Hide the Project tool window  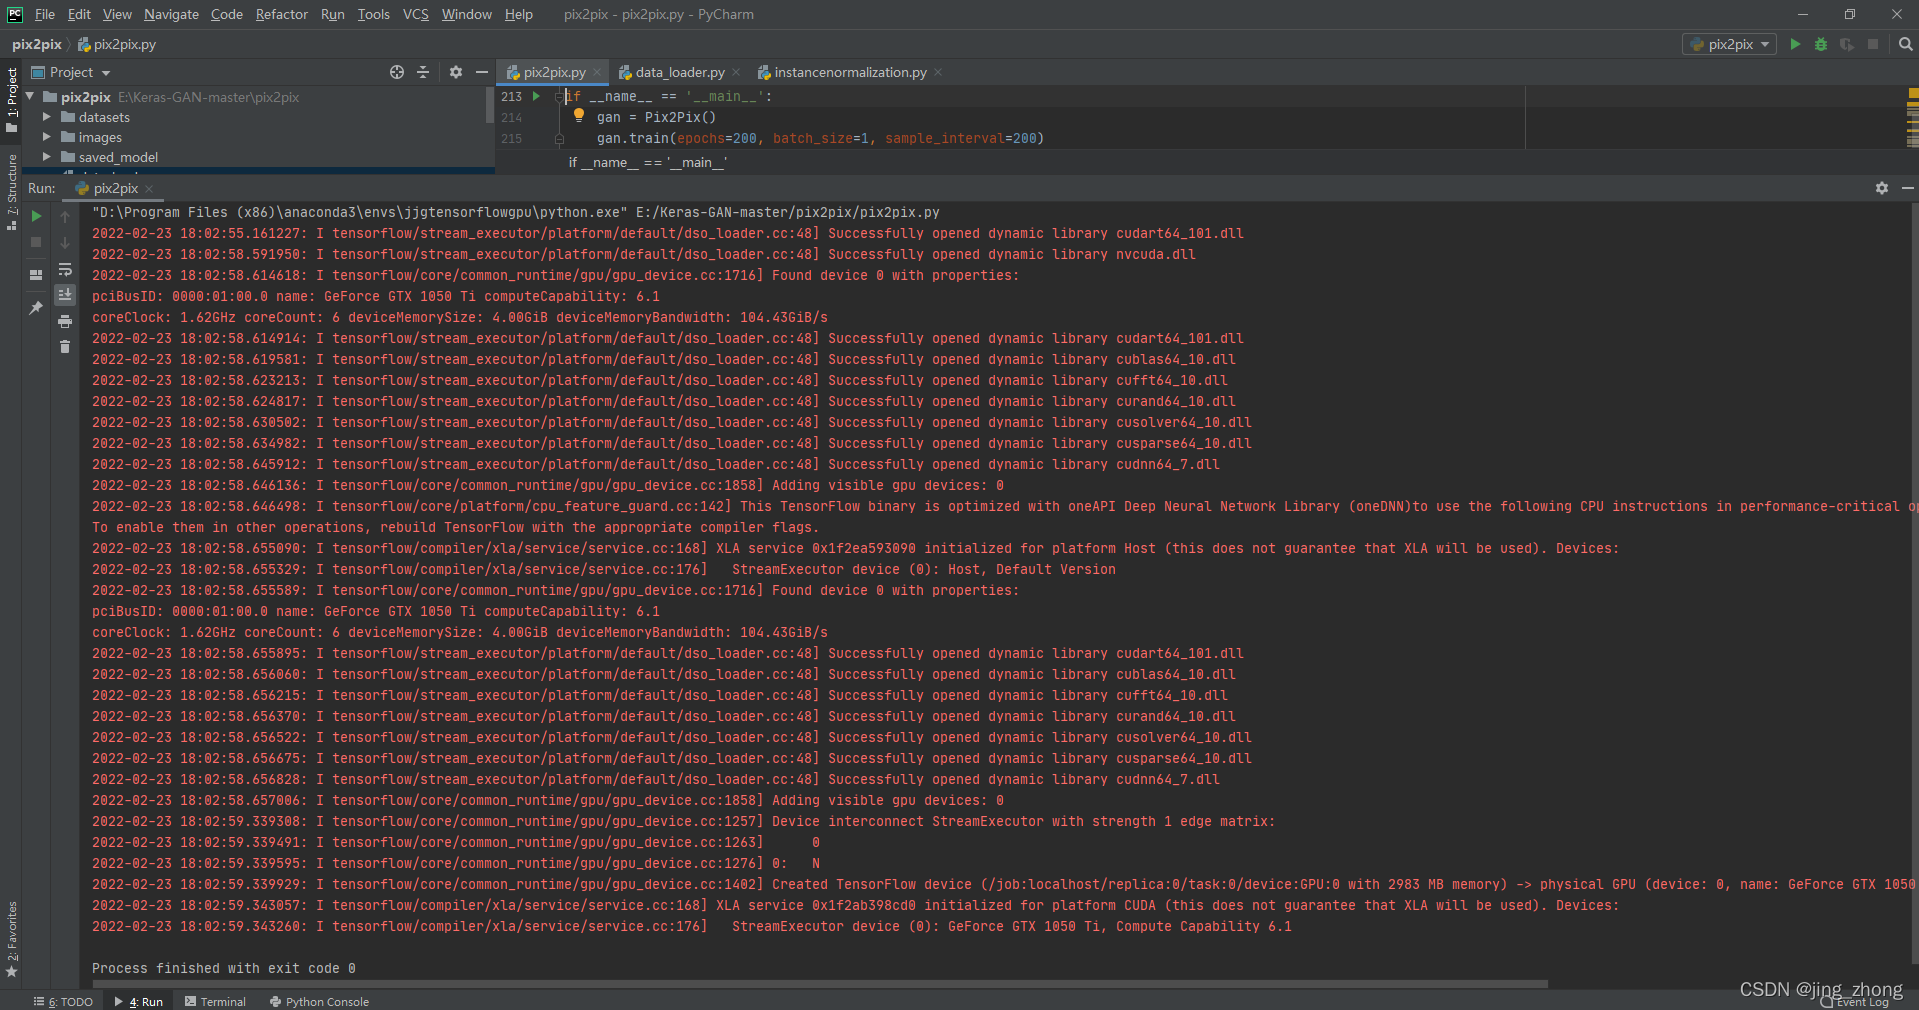481,72
